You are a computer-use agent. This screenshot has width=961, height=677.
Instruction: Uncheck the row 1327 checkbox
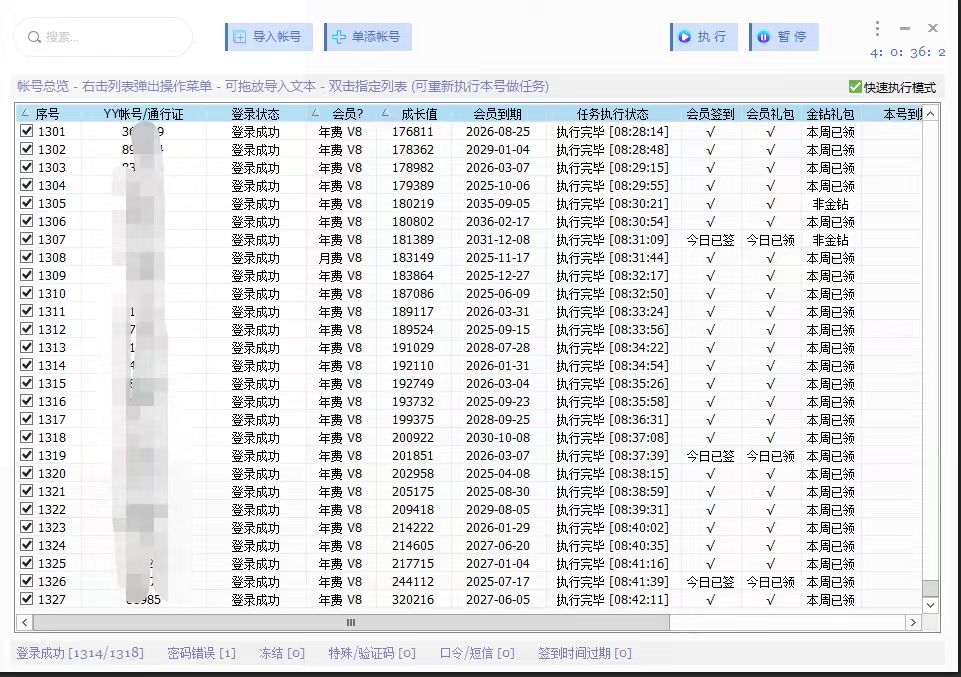click(26, 599)
